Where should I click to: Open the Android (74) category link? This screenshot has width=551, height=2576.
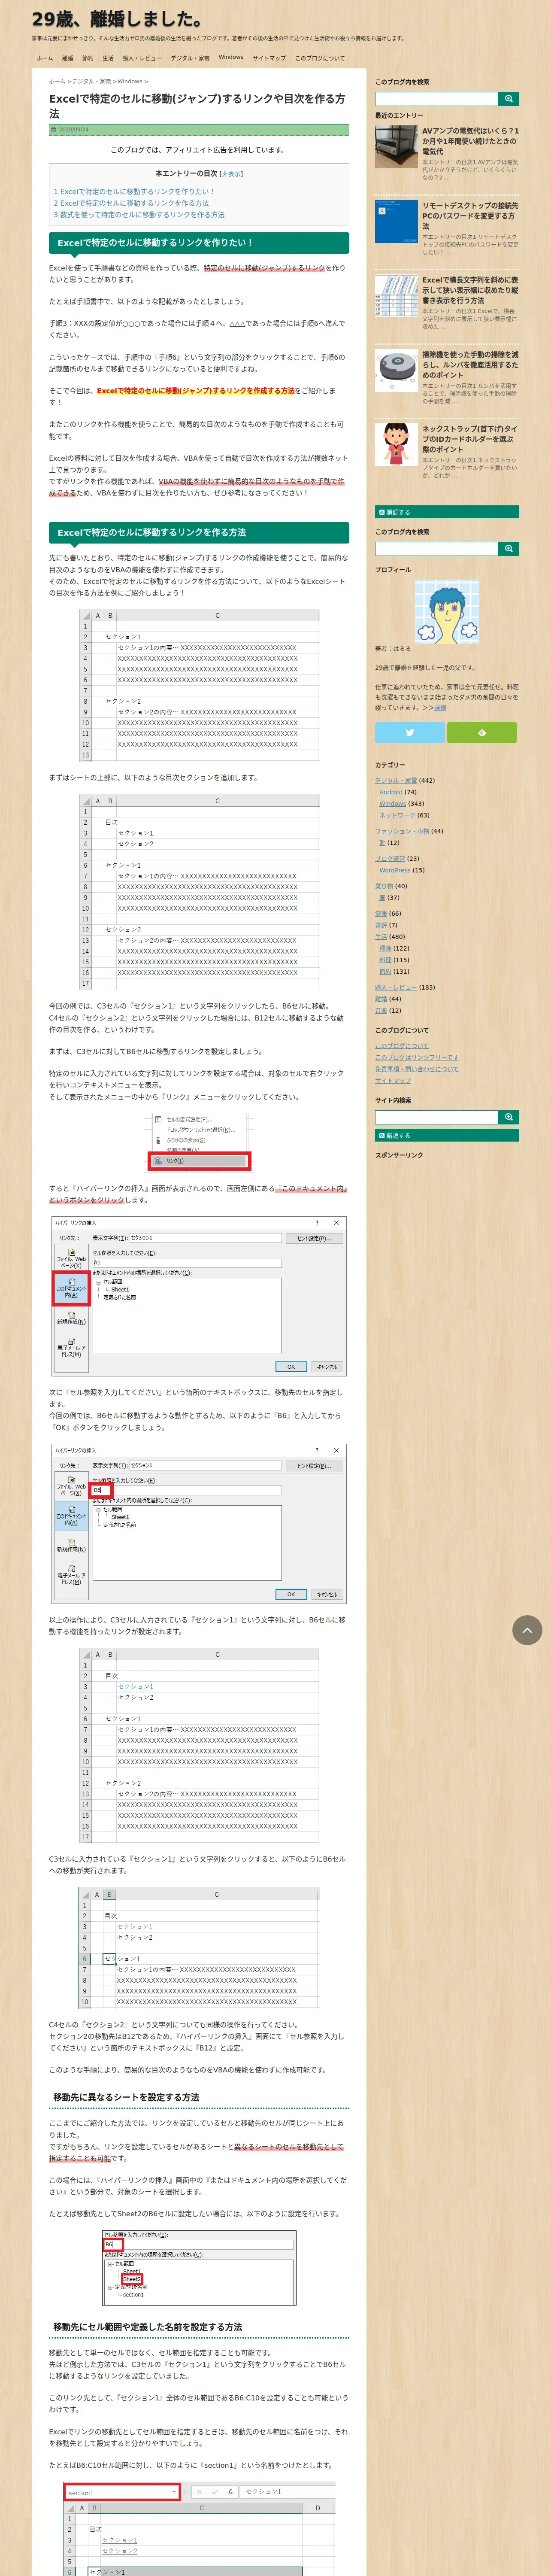click(391, 792)
